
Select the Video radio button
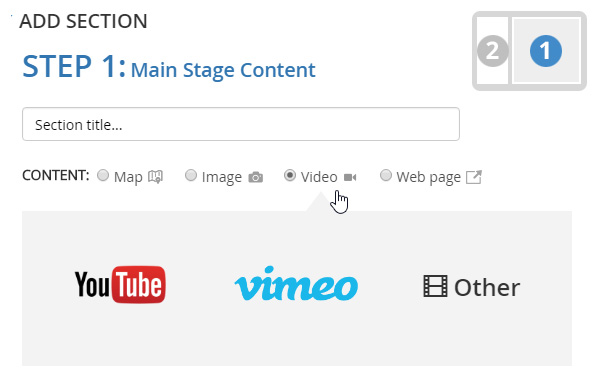point(290,176)
